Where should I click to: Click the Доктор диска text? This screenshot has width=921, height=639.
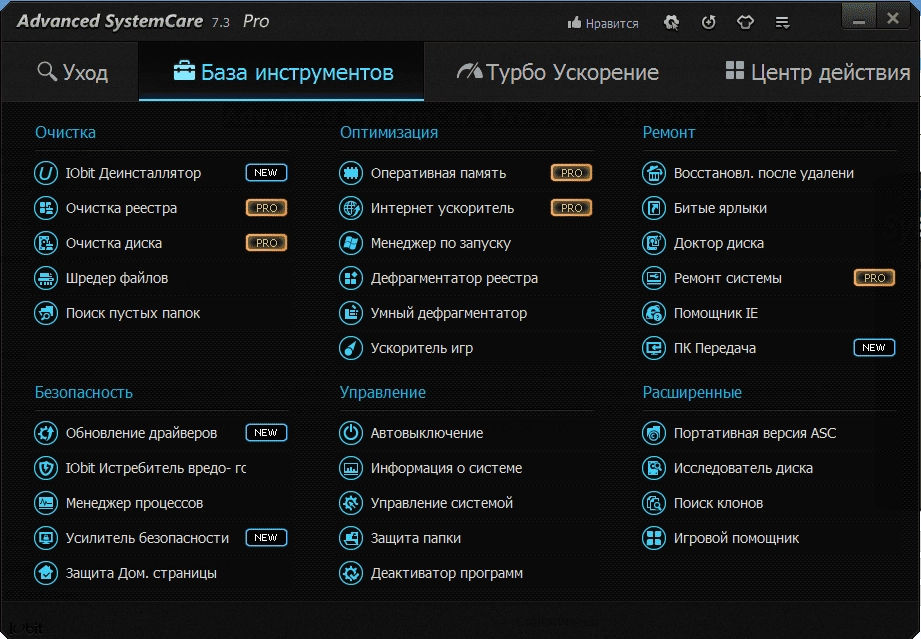(718, 243)
